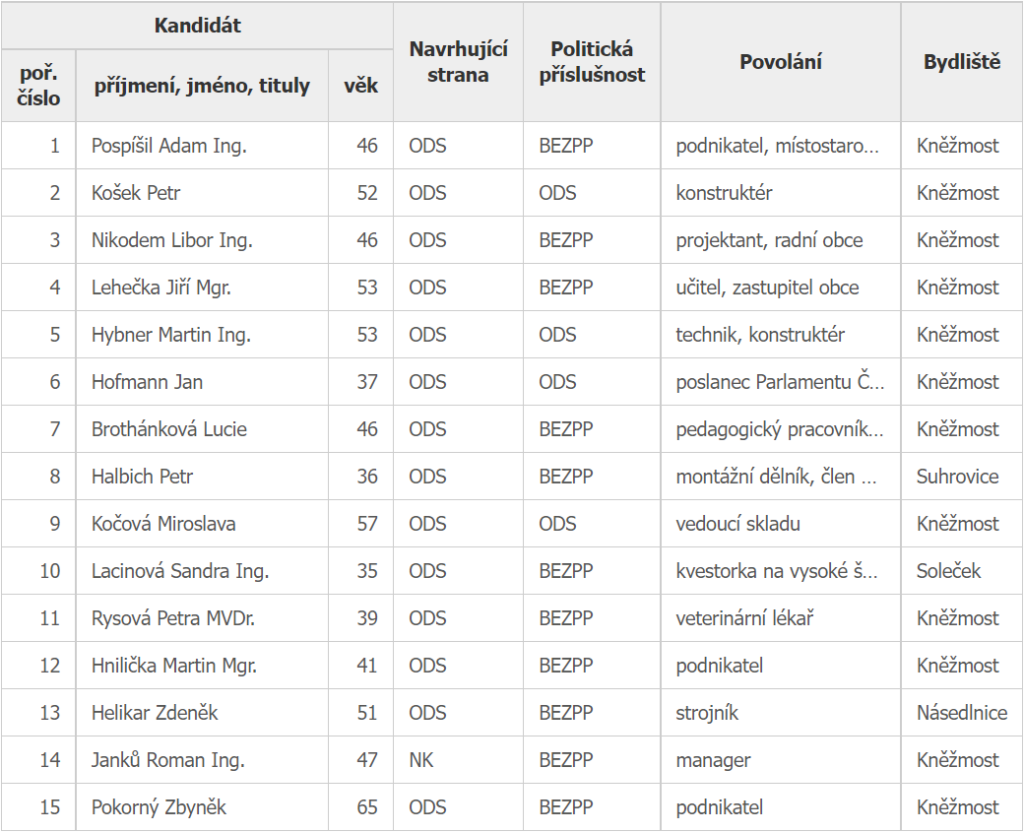Viewport: 1024px width, 832px height.
Task: Click residence cell Solečnek row Soleček
Action: [x=948, y=571]
